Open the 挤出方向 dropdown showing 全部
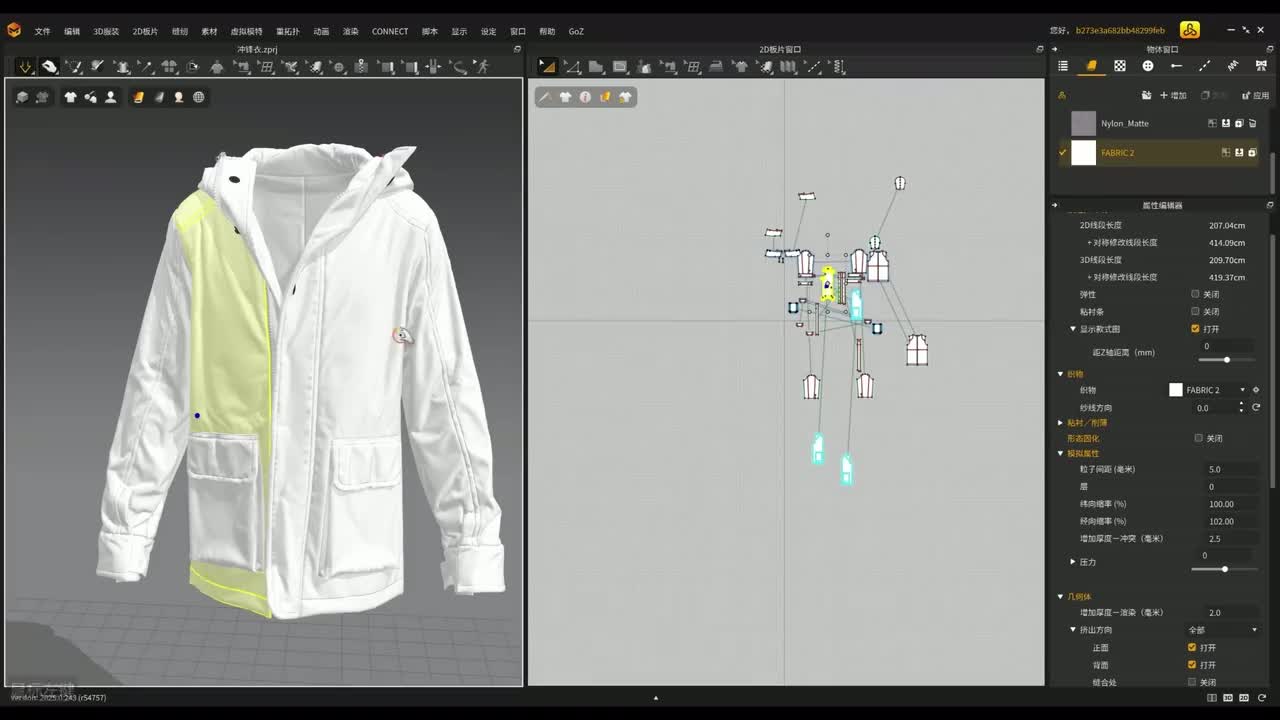 [1222, 630]
